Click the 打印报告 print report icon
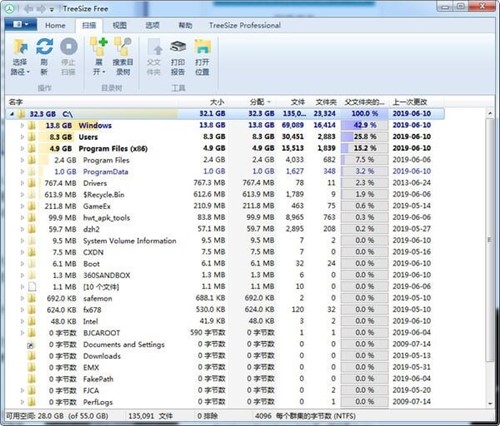 coord(178,47)
